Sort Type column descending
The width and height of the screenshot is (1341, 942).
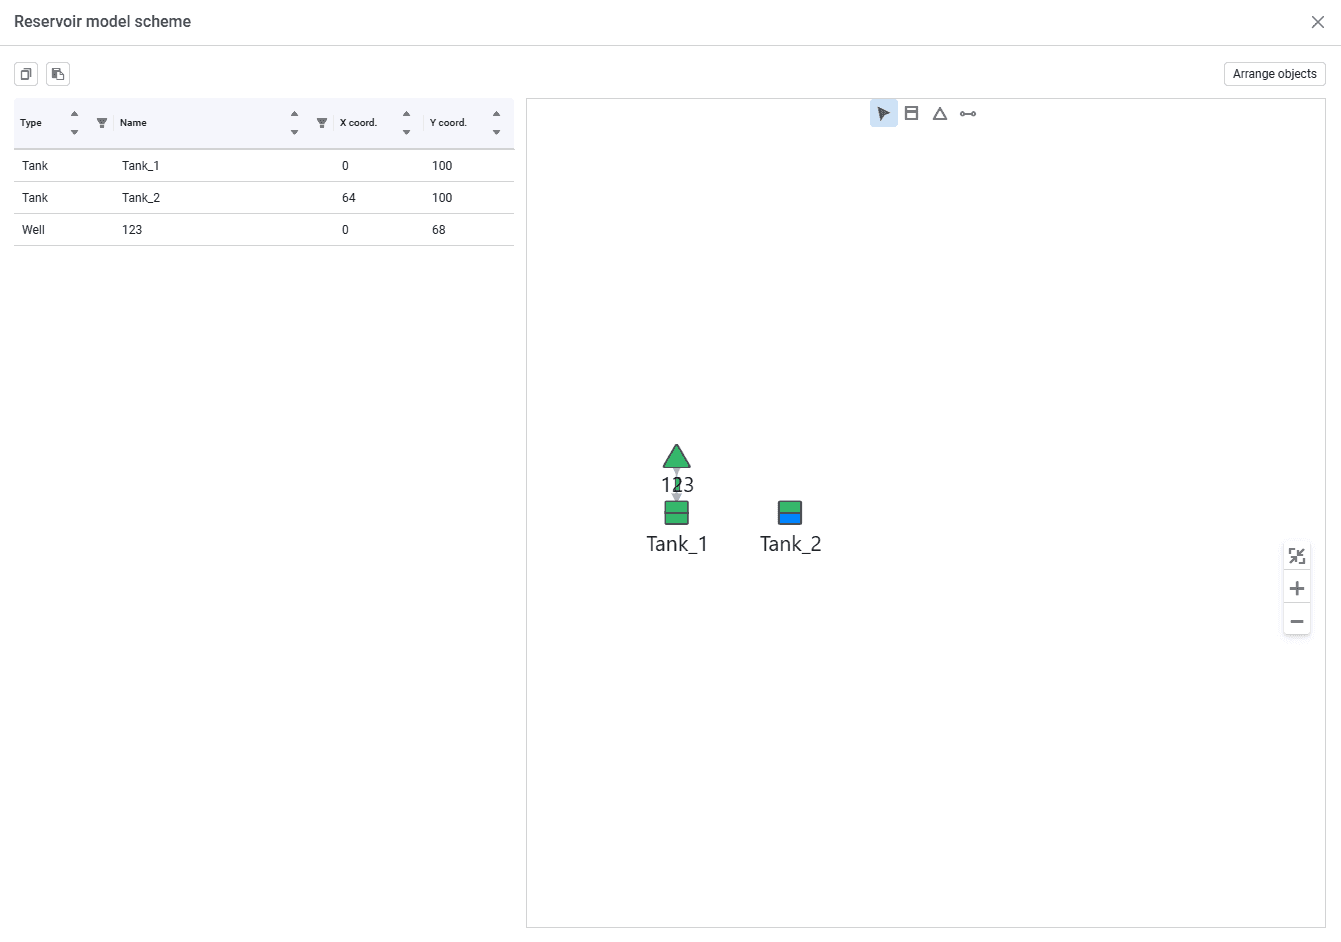coord(74,132)
